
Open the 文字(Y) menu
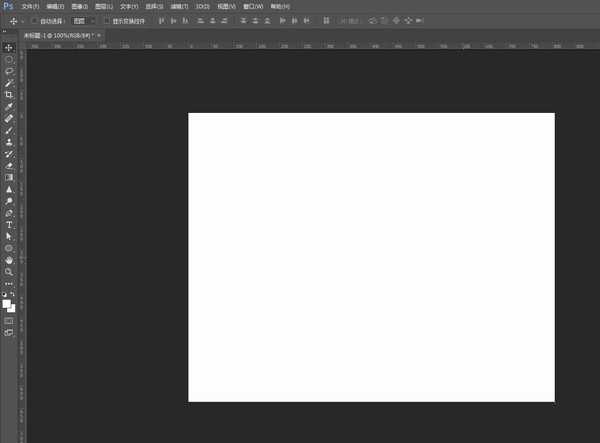pyautogui.click(x=129, y=7)
